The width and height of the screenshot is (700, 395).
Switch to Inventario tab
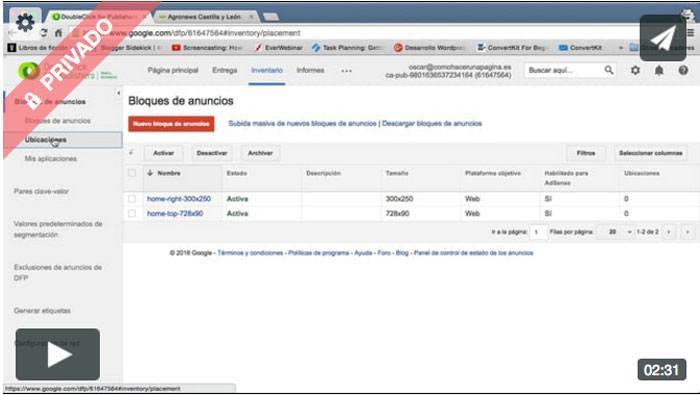[x=267, y=71]
